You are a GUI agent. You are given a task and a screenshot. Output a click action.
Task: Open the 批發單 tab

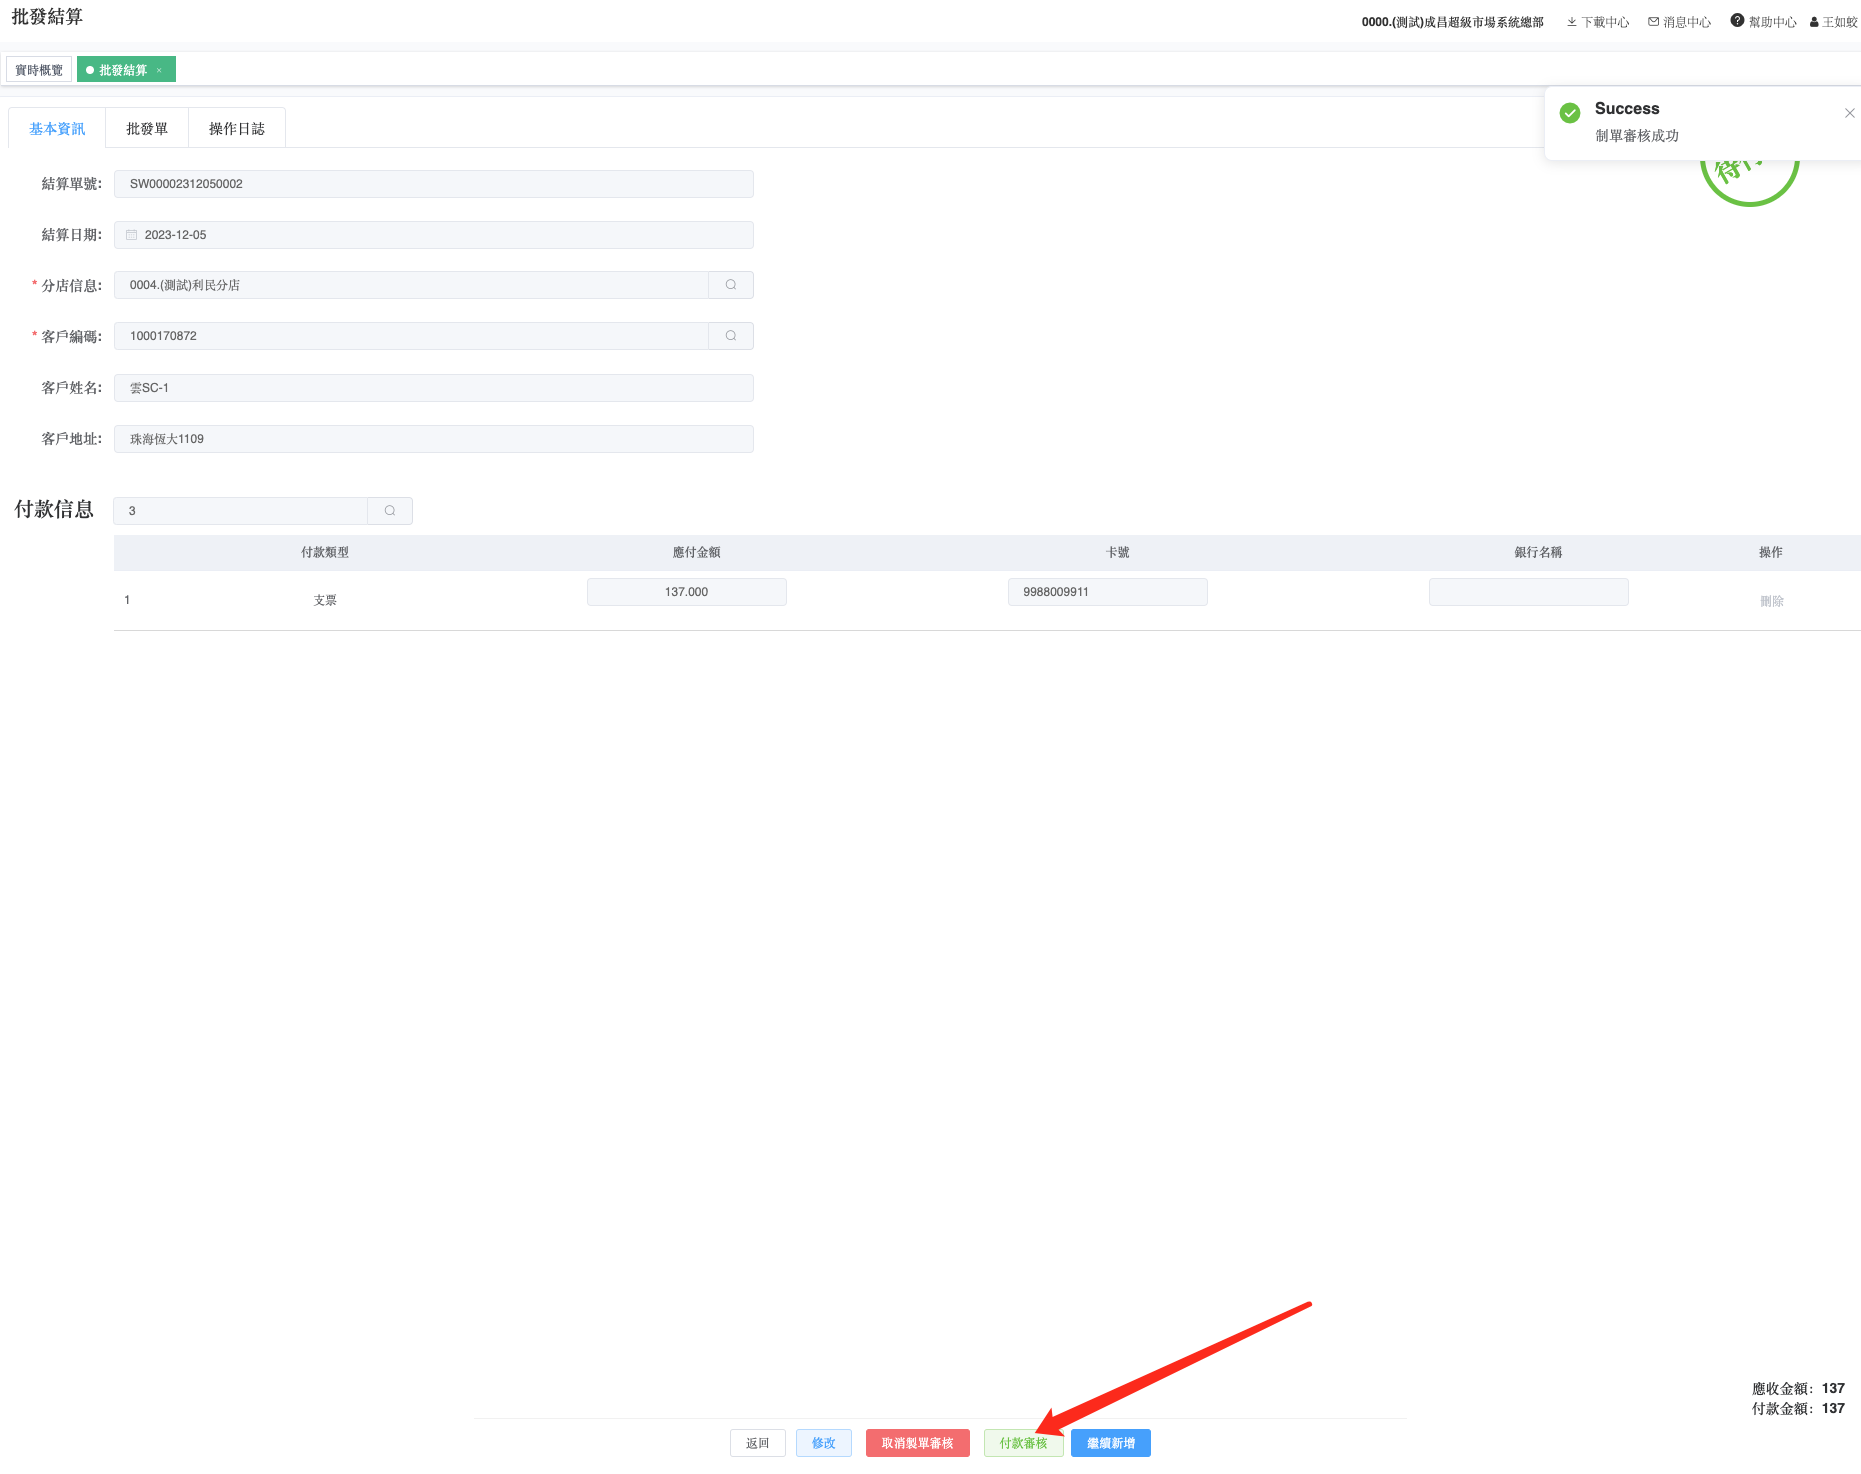click(x=147, y=129)
